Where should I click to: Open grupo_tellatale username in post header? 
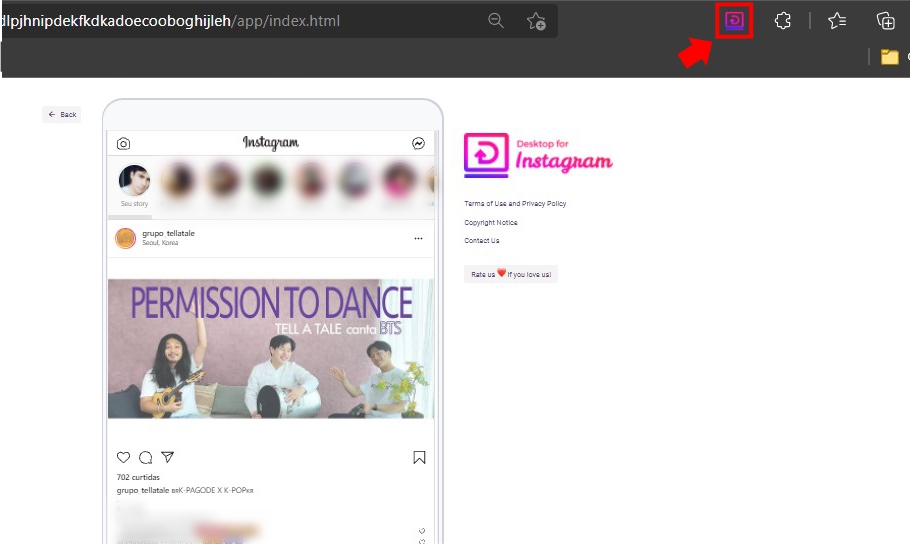click(168, 233)
